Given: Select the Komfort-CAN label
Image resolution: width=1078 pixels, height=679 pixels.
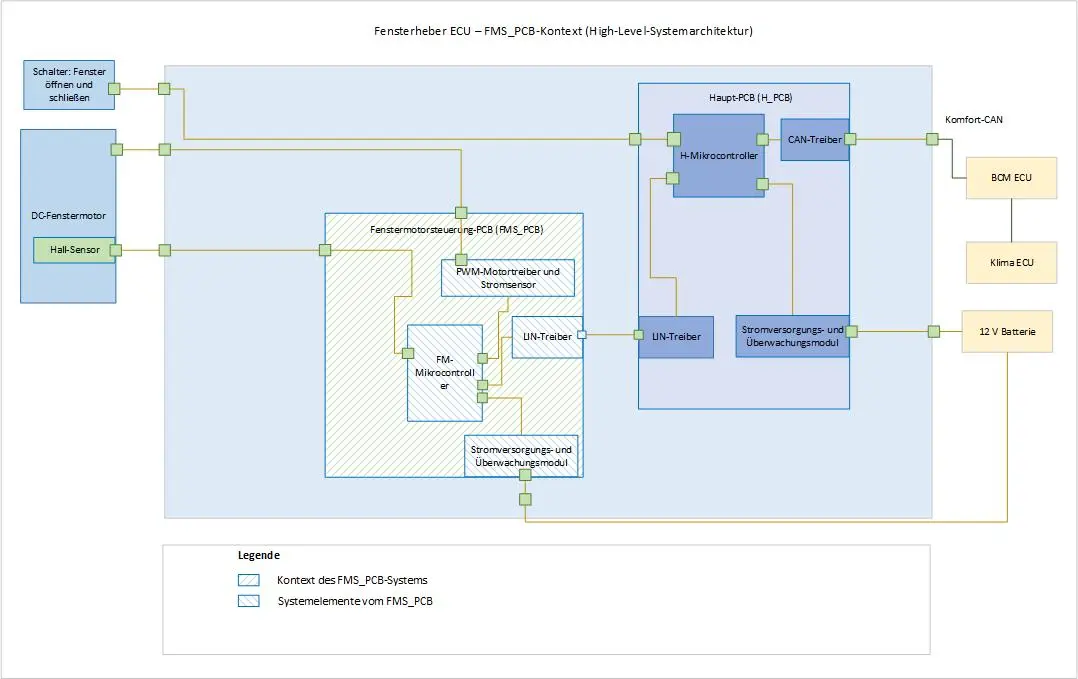Looking at the screenshot, I should click(x=974, y=120).
